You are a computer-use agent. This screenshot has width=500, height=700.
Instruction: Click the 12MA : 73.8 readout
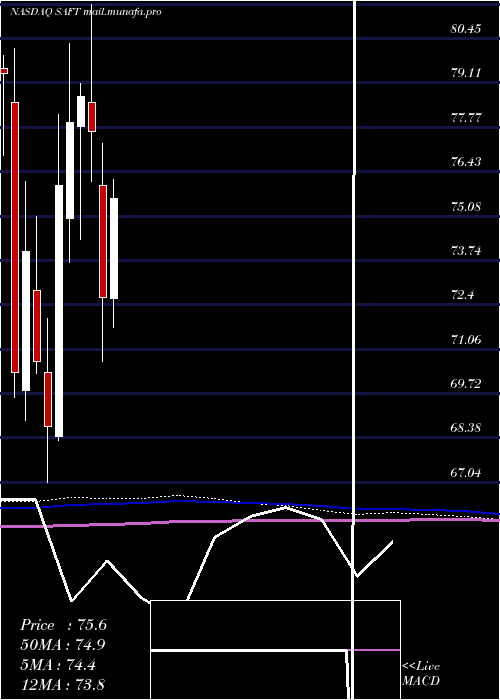(62, 684)
